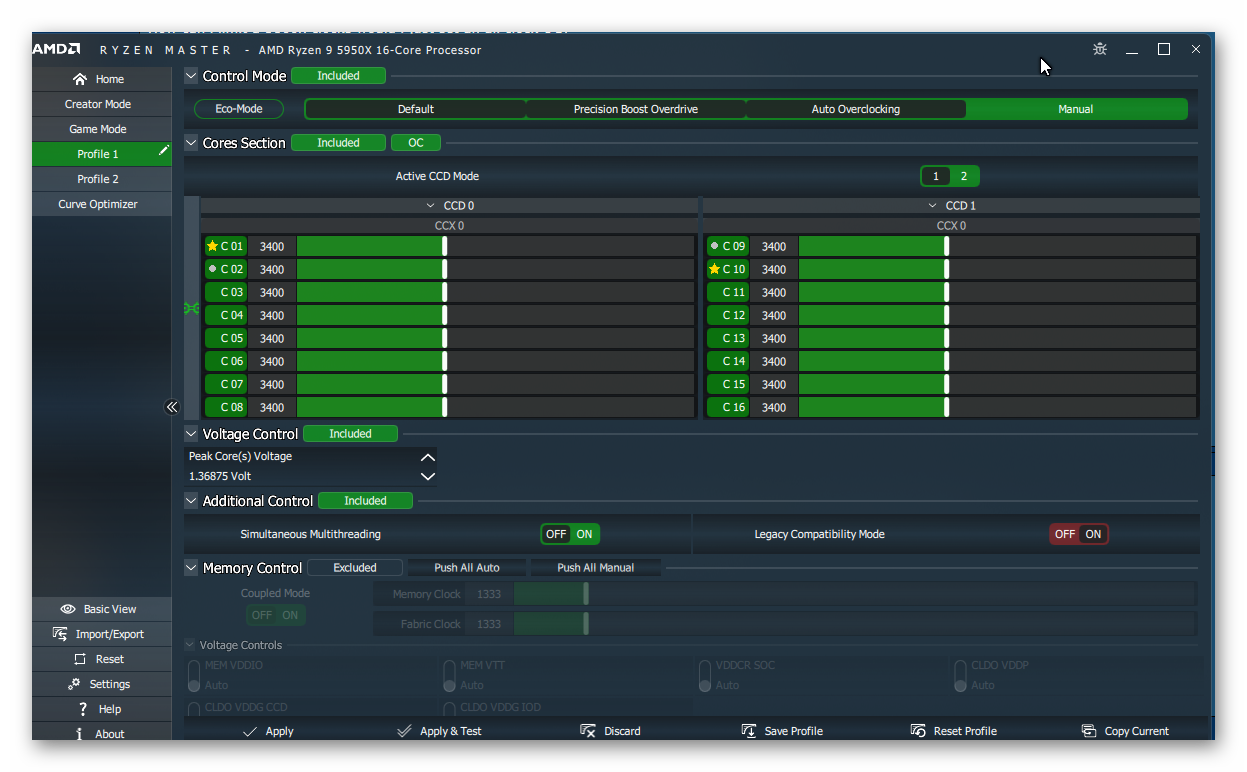The width and height of the screenshot is (1247, 772).
Task: Click the AMD logo in title bar
Action: (58, 49)
